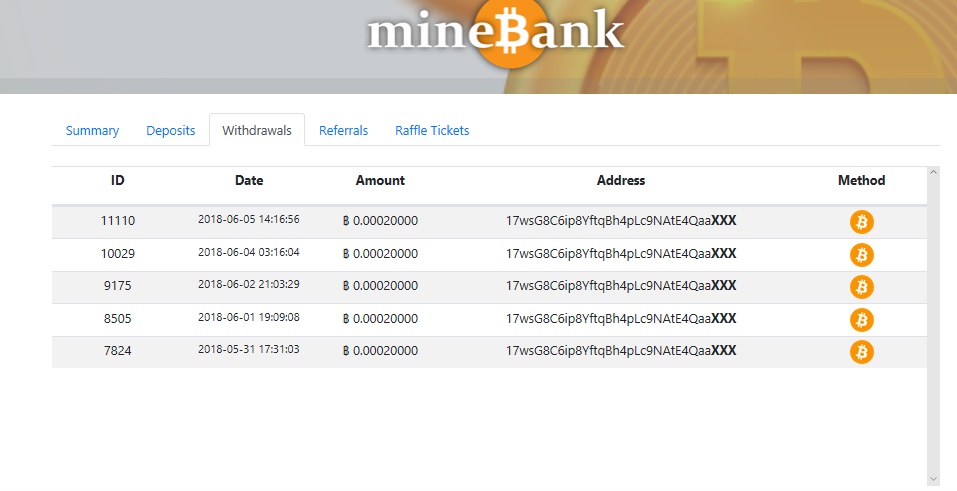957x491 pixels.
Task: Click the Amount column header
Action: 380,180
